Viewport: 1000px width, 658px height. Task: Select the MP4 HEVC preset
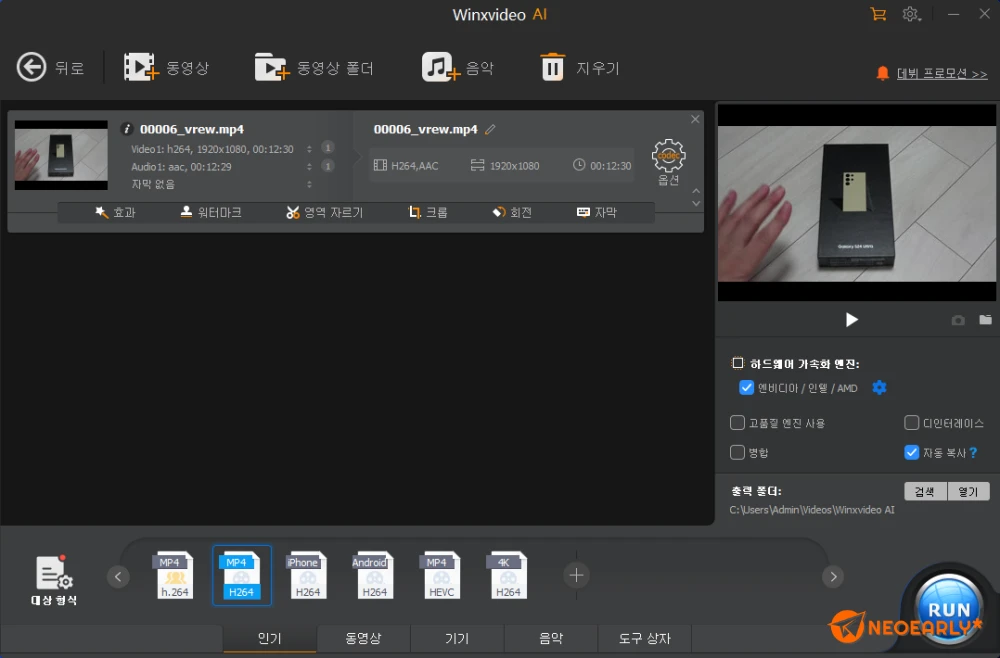[x=441, y=575]
